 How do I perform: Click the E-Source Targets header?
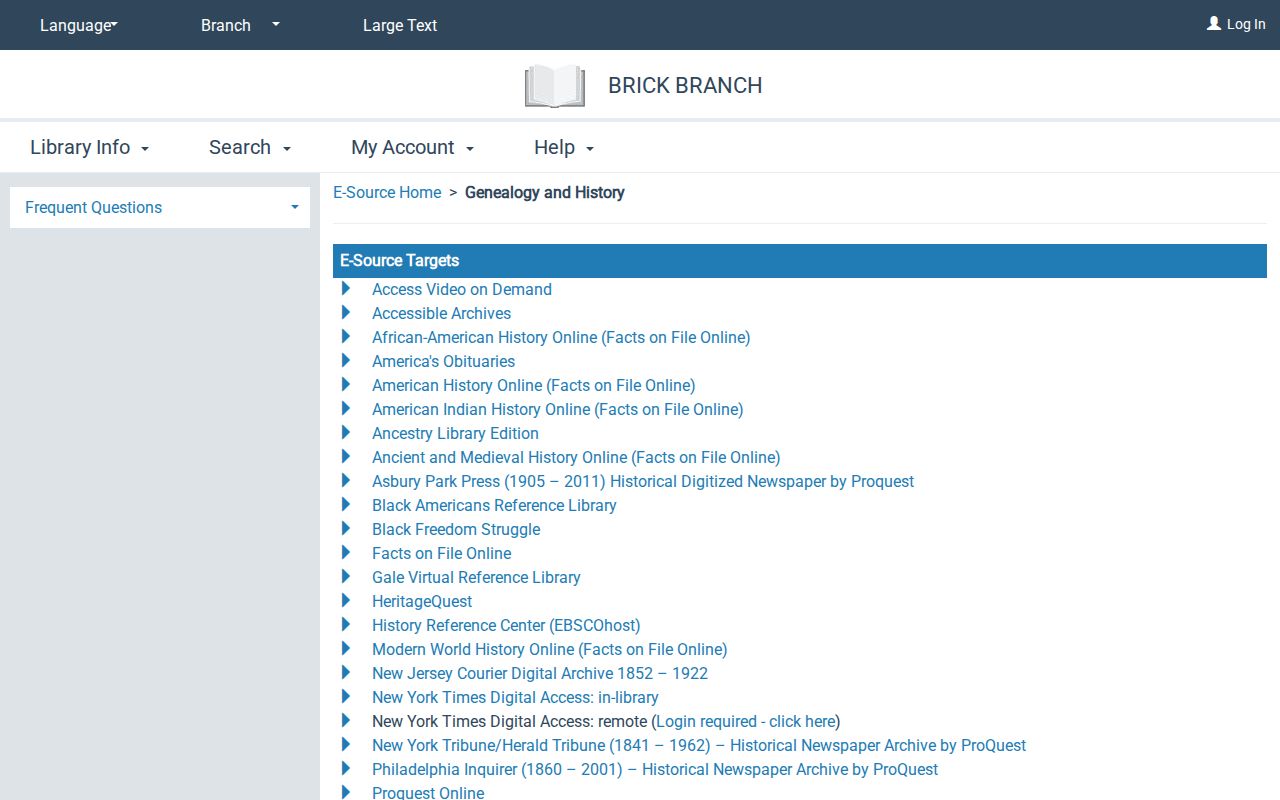(800, 260)
